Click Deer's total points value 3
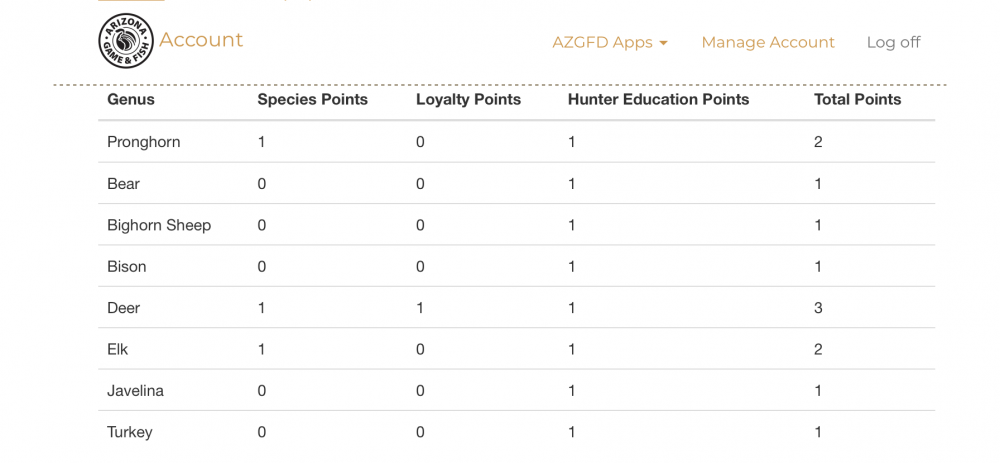The width and height of the screenshot is (1000, 463). tap(818, 308)
